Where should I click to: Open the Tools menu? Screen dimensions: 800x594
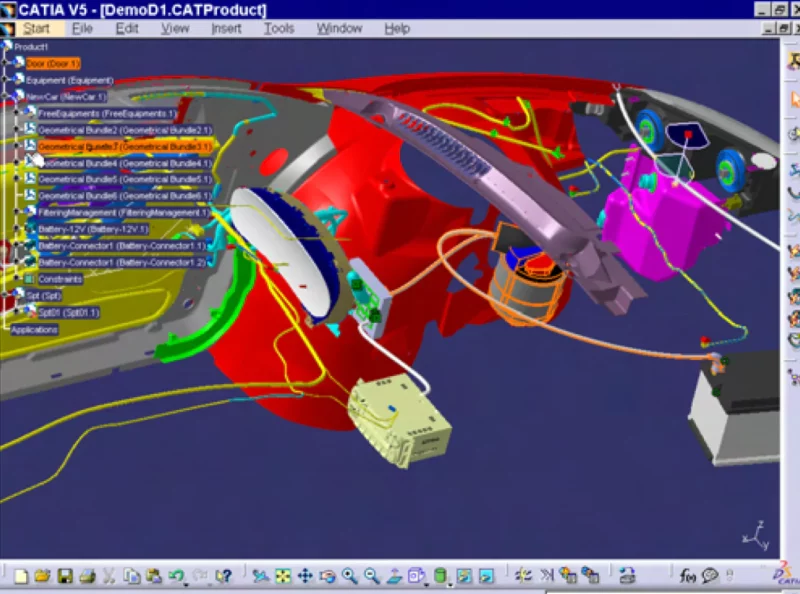[279, 29]
